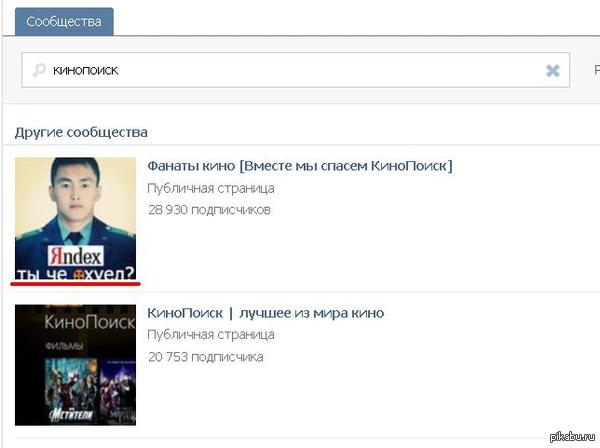Open КиноПоиск | лучшее из мира кино link
This screenshot has height=448, width=600.
coord(265,313)
